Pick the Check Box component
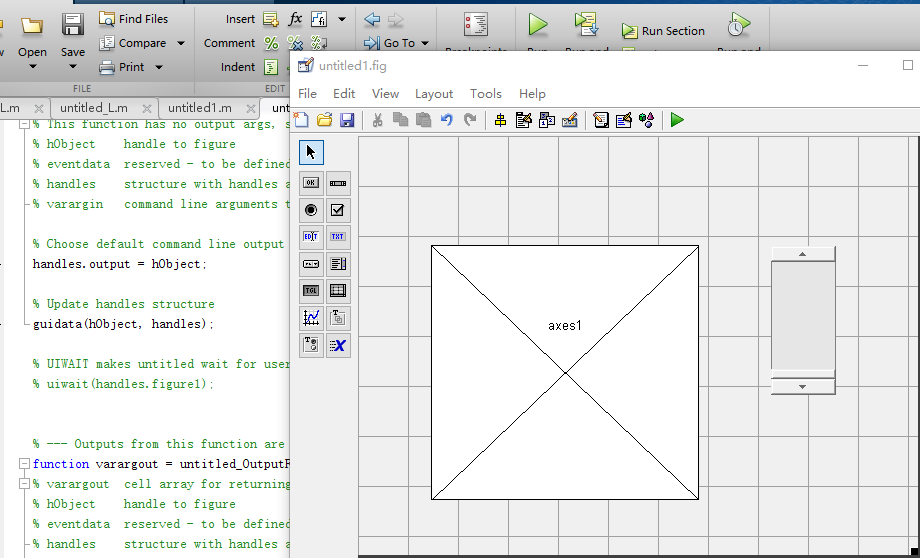Image resolution: width=920 pixels, height=558 pixels. (338, 210)
